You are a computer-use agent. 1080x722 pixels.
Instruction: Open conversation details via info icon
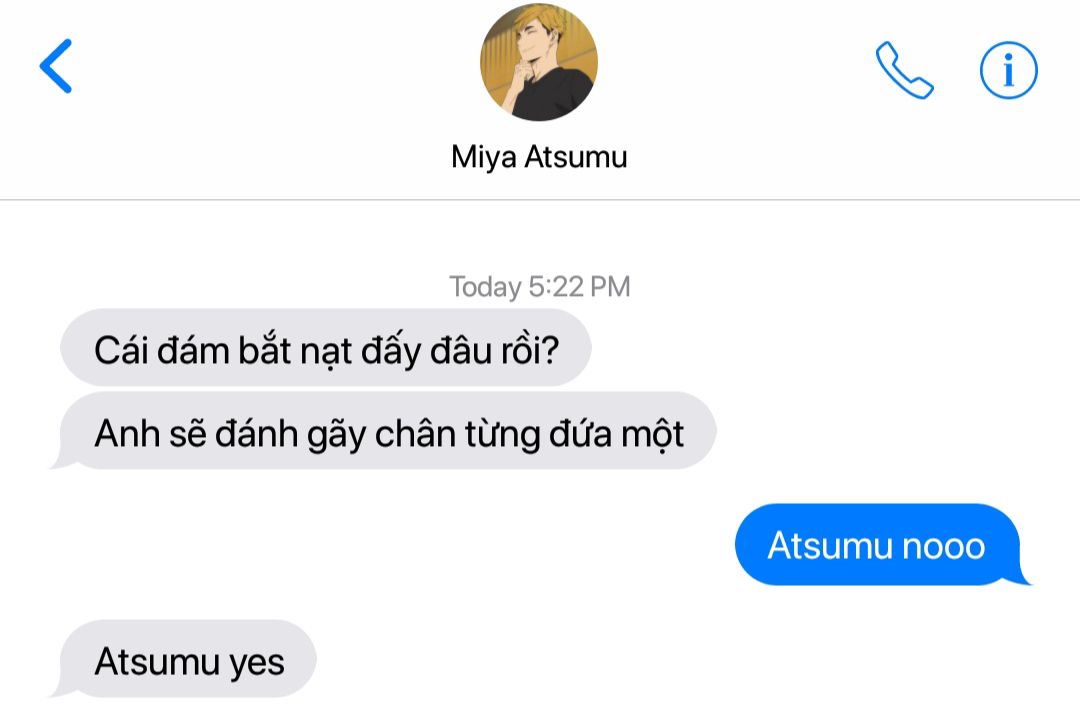[1008, 70]
